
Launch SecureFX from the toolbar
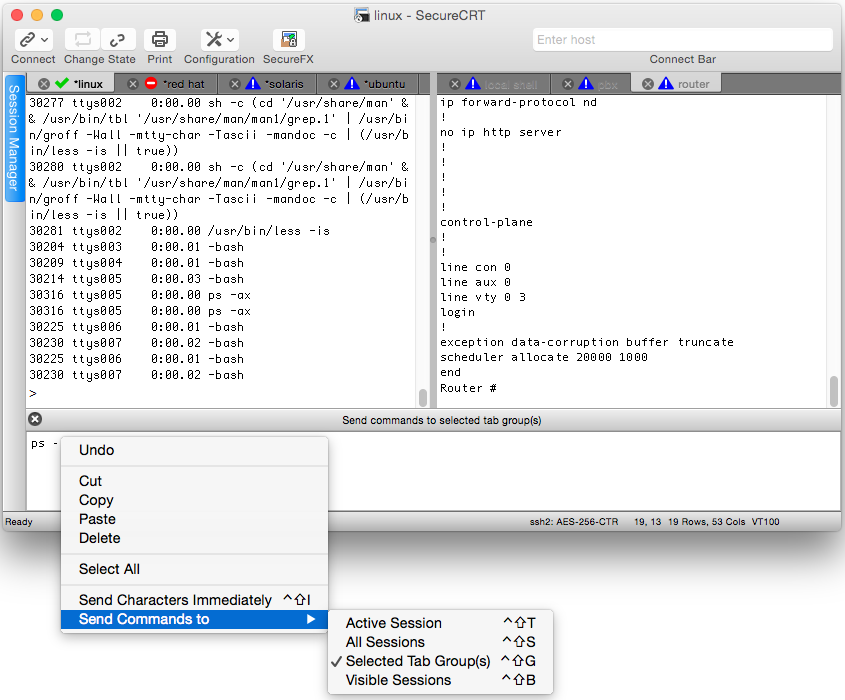[289, 40]
